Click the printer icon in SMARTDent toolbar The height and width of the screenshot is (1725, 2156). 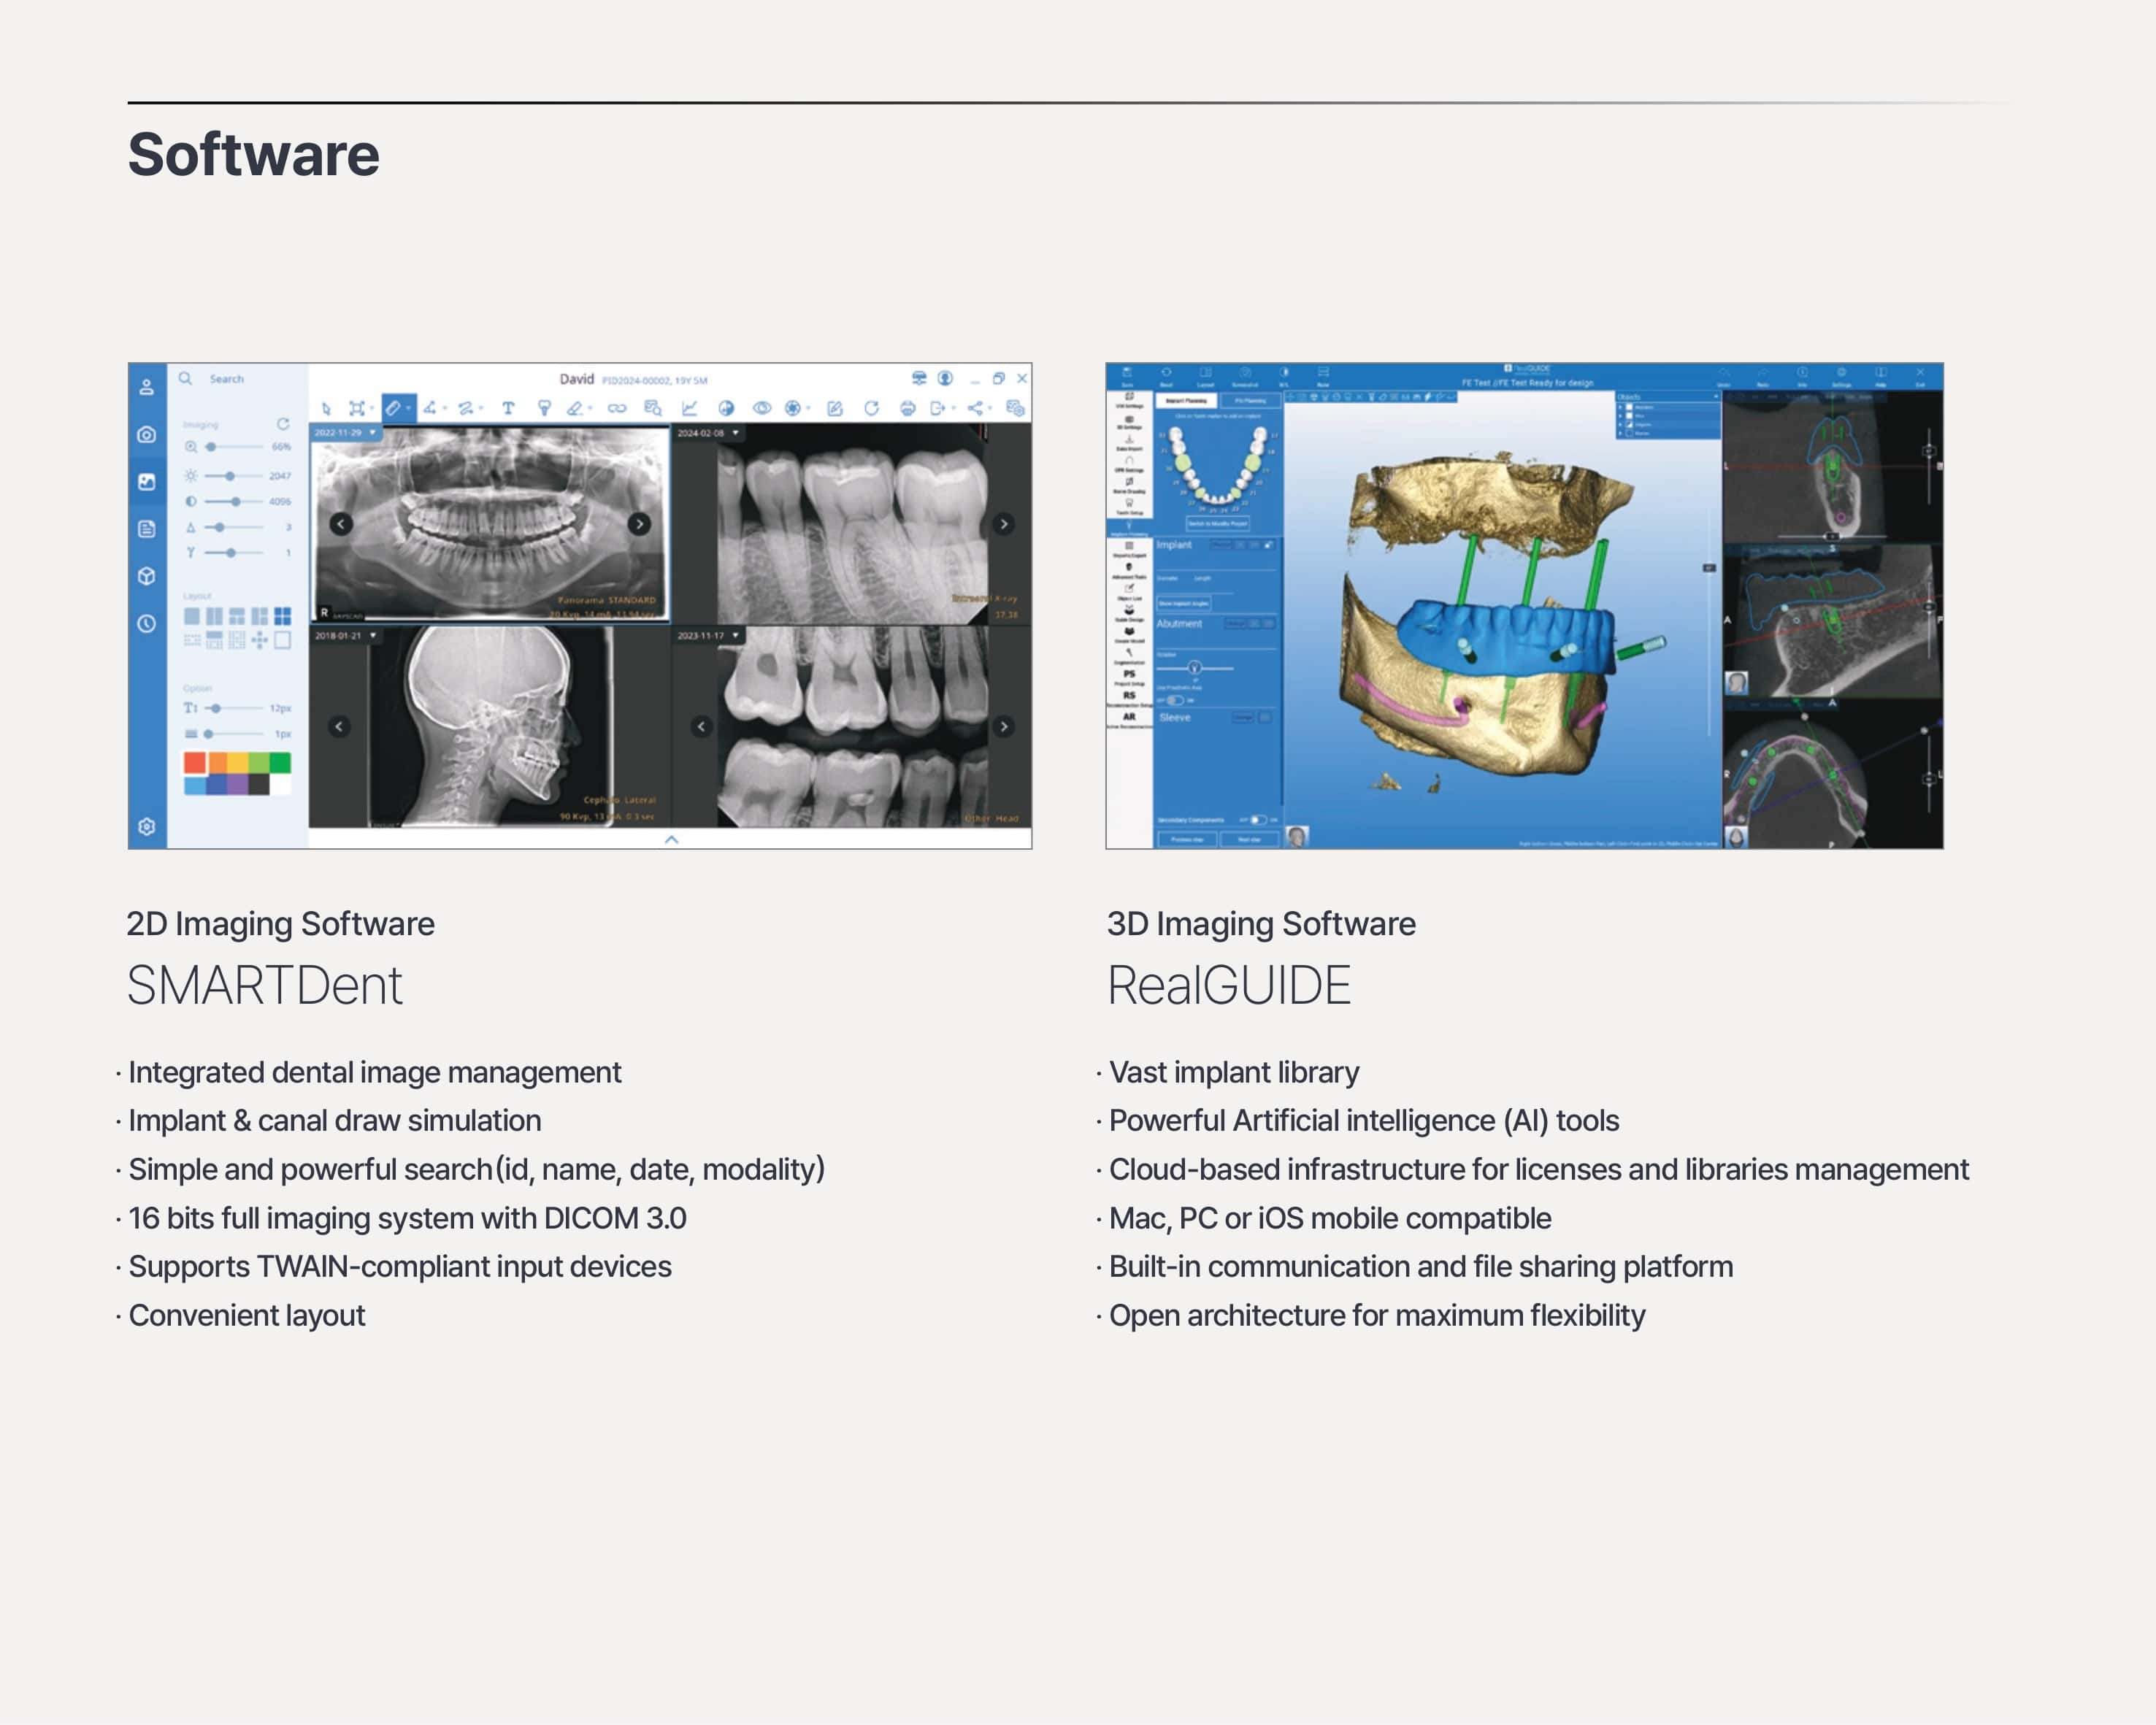908,409
